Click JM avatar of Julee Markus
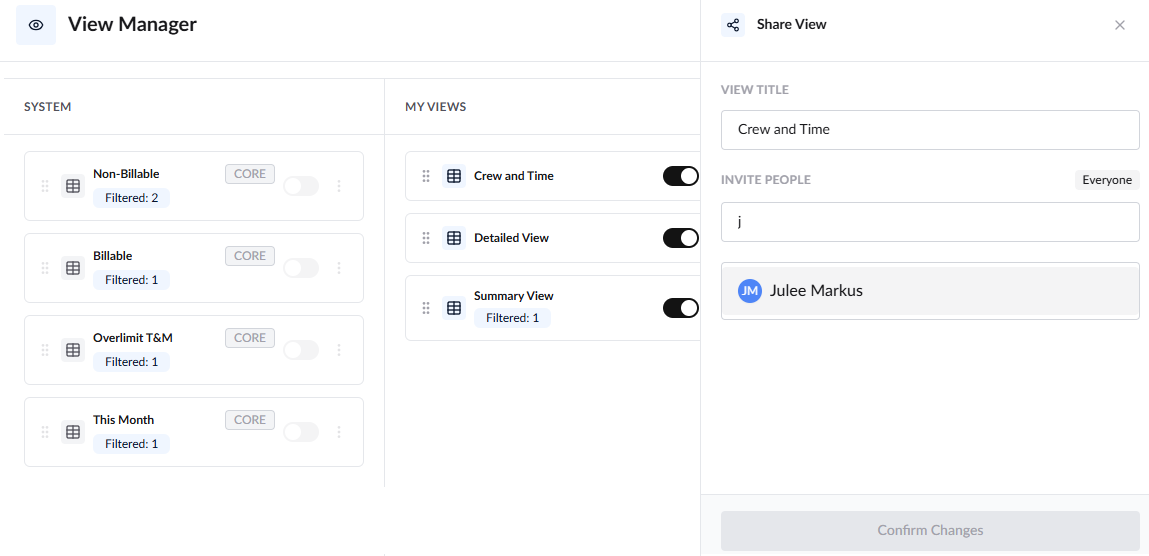Image resolution: width=1149 pixels, height=556 pixels. [750, 291]
